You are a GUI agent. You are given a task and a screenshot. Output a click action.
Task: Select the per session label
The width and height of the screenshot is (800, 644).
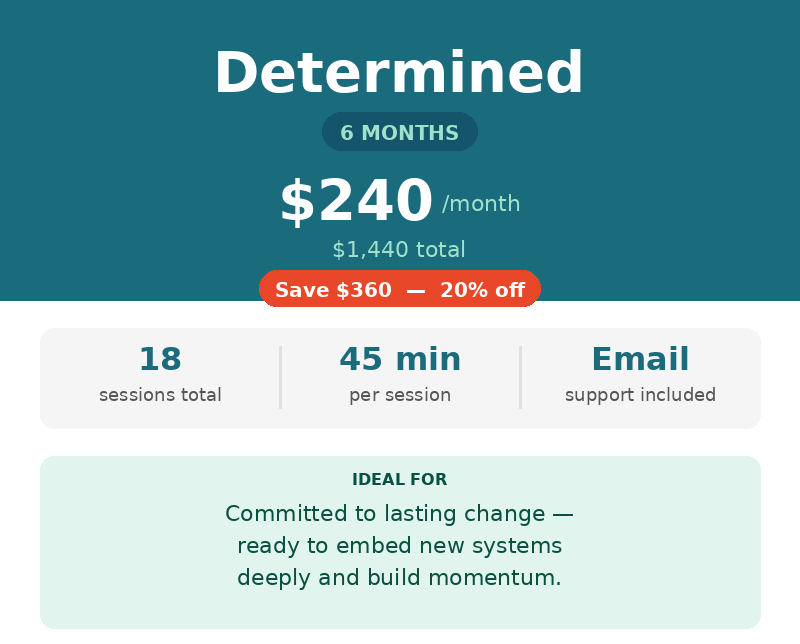(400, 395)
